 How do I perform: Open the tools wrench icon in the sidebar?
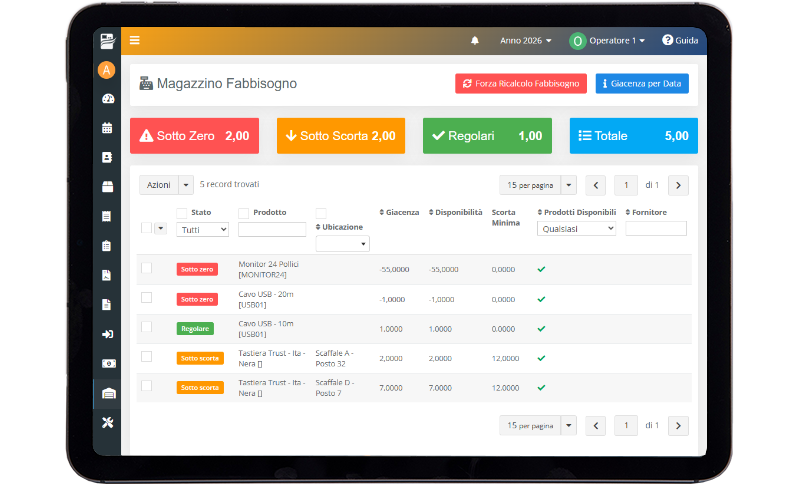pyautogui.click(x=108, y=423)
